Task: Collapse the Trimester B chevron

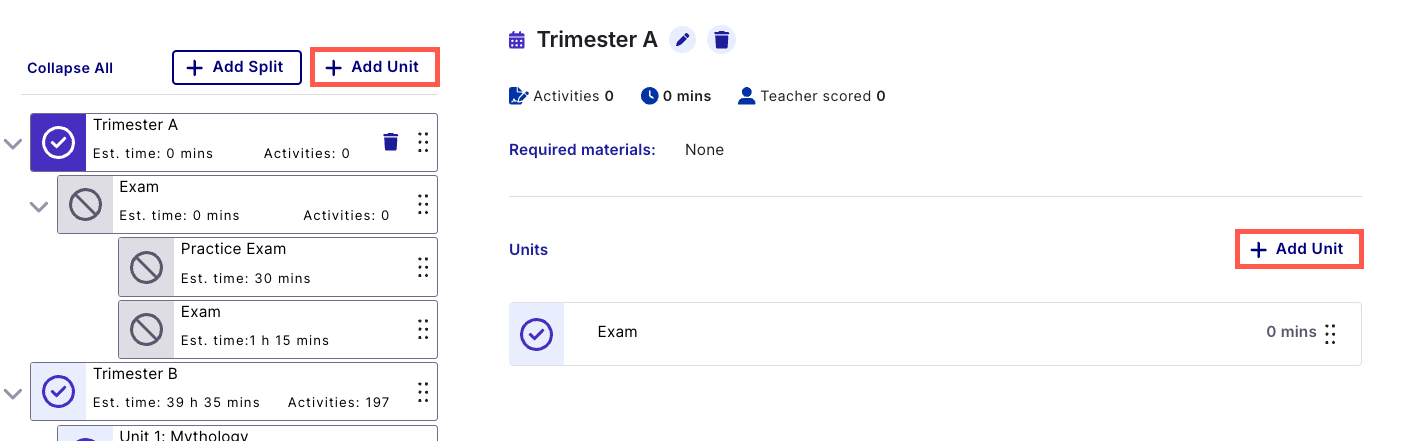Action: [x=12, y=393]
